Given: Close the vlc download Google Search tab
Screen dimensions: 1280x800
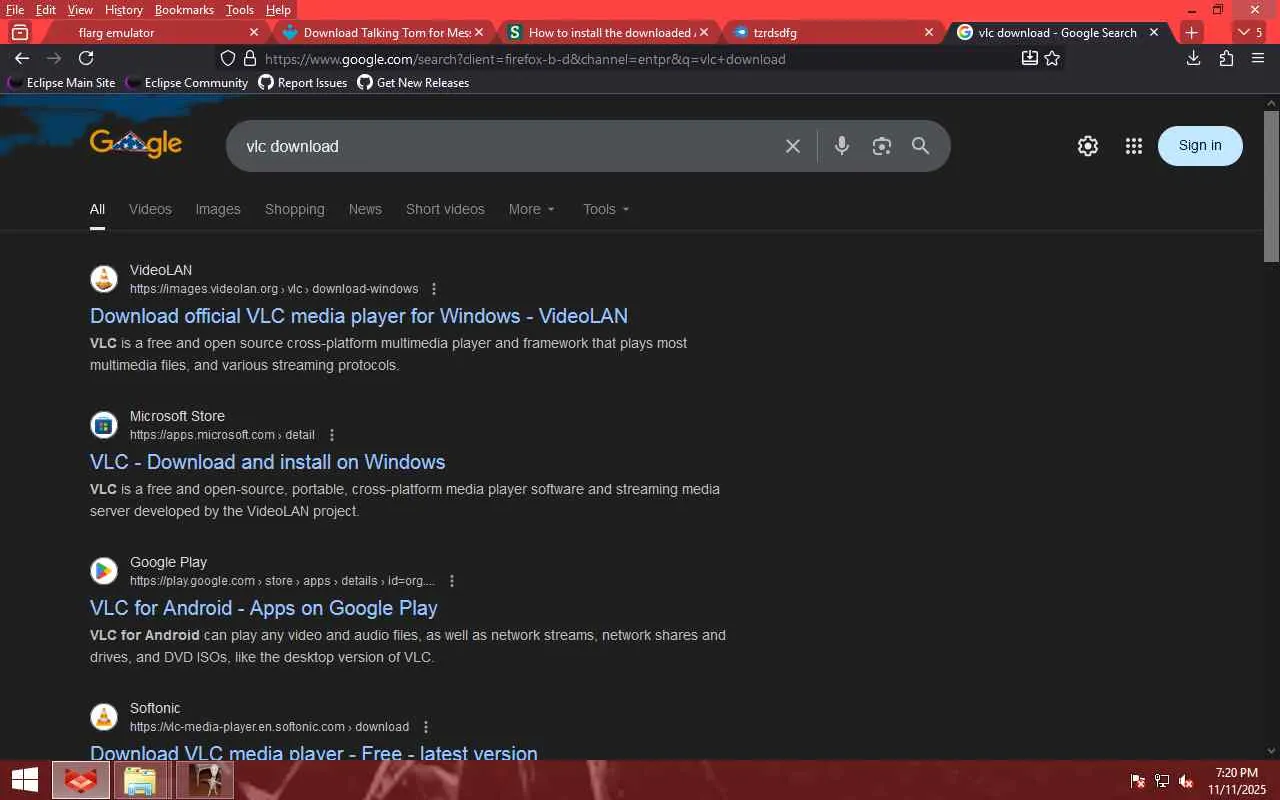Looking at the screenshot, I should click(x=1154, y=32).
